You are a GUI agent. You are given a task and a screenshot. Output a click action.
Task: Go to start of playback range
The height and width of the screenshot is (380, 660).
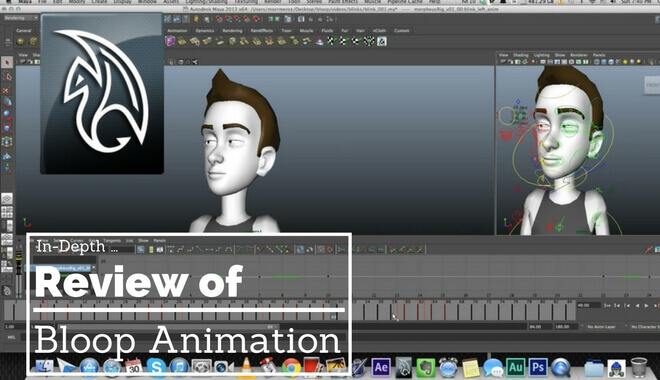pyautogui.click(x=607, y=306)
